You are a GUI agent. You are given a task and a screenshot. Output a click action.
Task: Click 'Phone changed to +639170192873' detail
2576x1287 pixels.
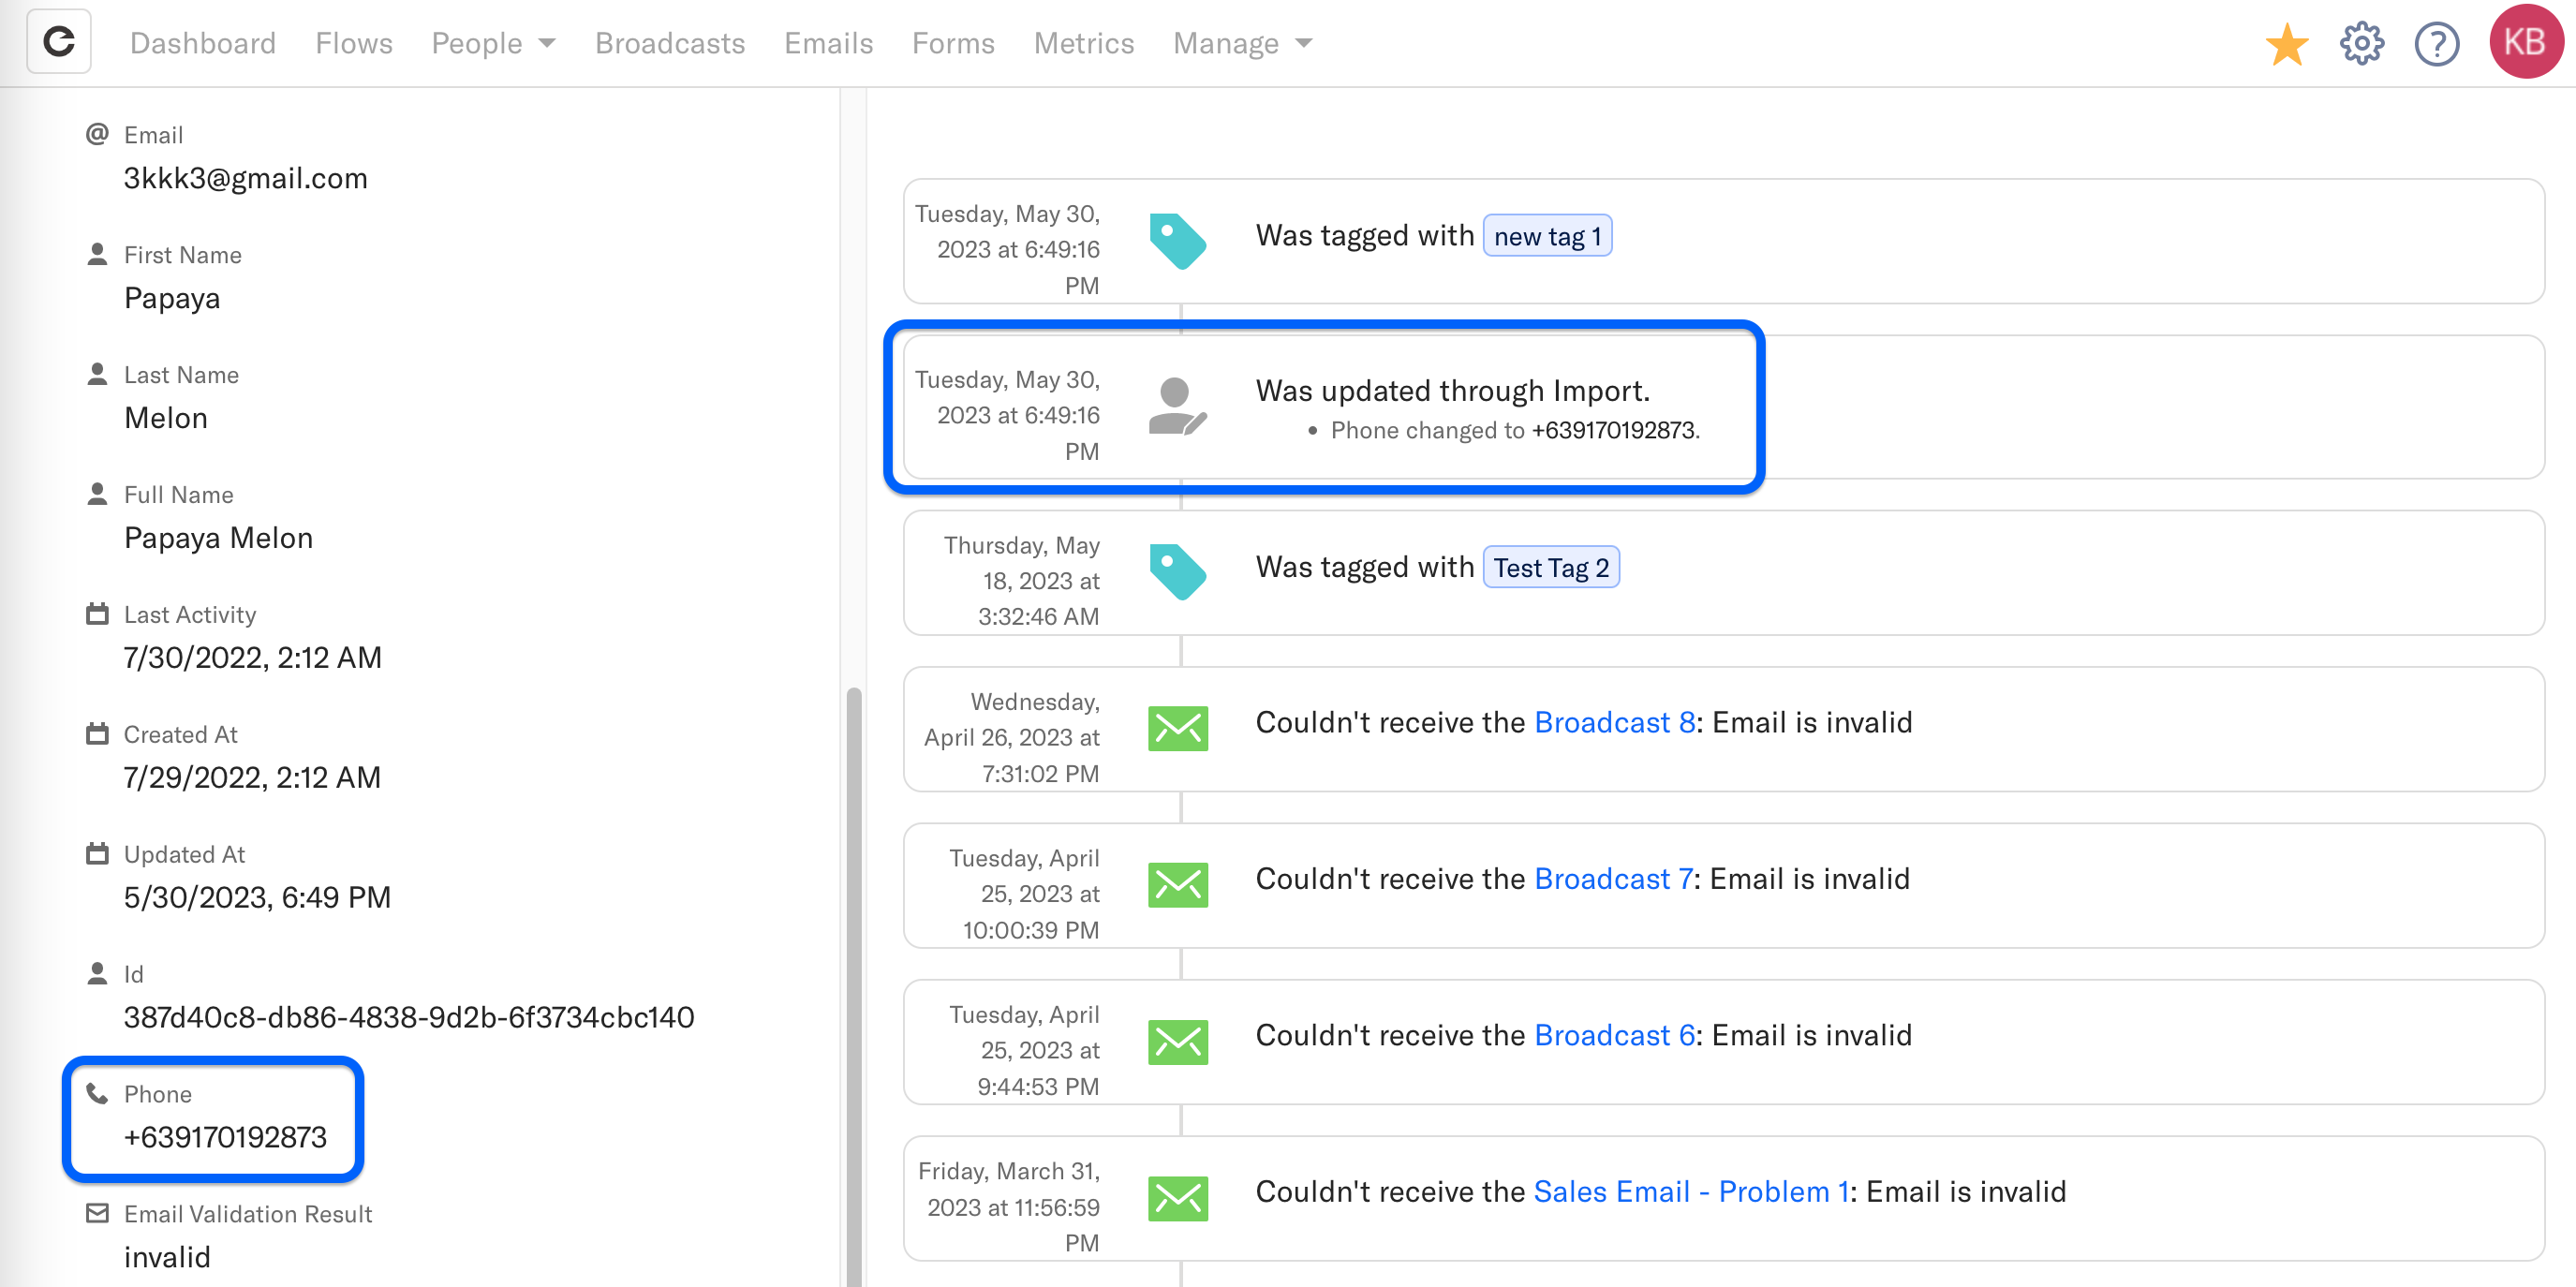point(1515,430)
